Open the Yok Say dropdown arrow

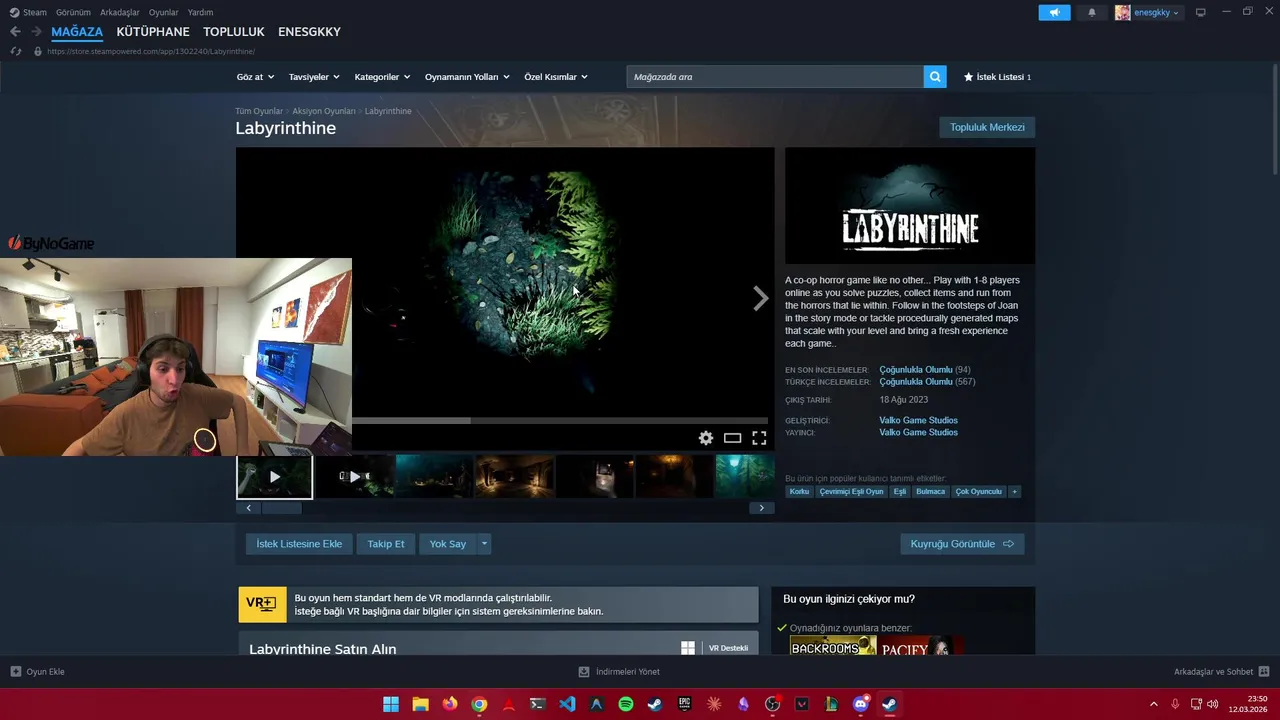[484, 544]
